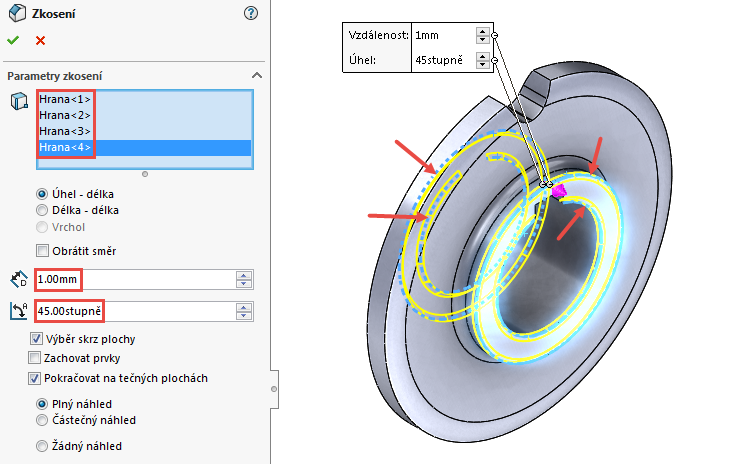Click the angle parameter icon
750x464 pixels.
(x=19, y=311)
